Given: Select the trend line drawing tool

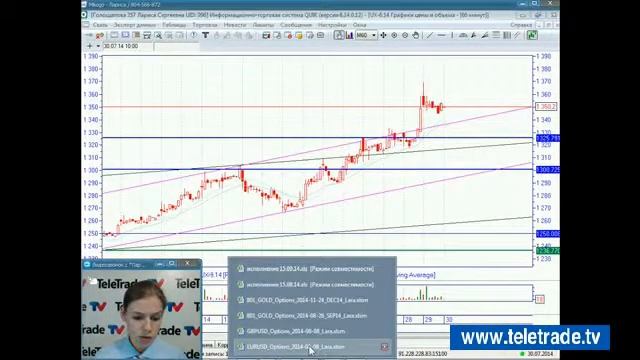Looking at the screenshot, I should (429, 36).
